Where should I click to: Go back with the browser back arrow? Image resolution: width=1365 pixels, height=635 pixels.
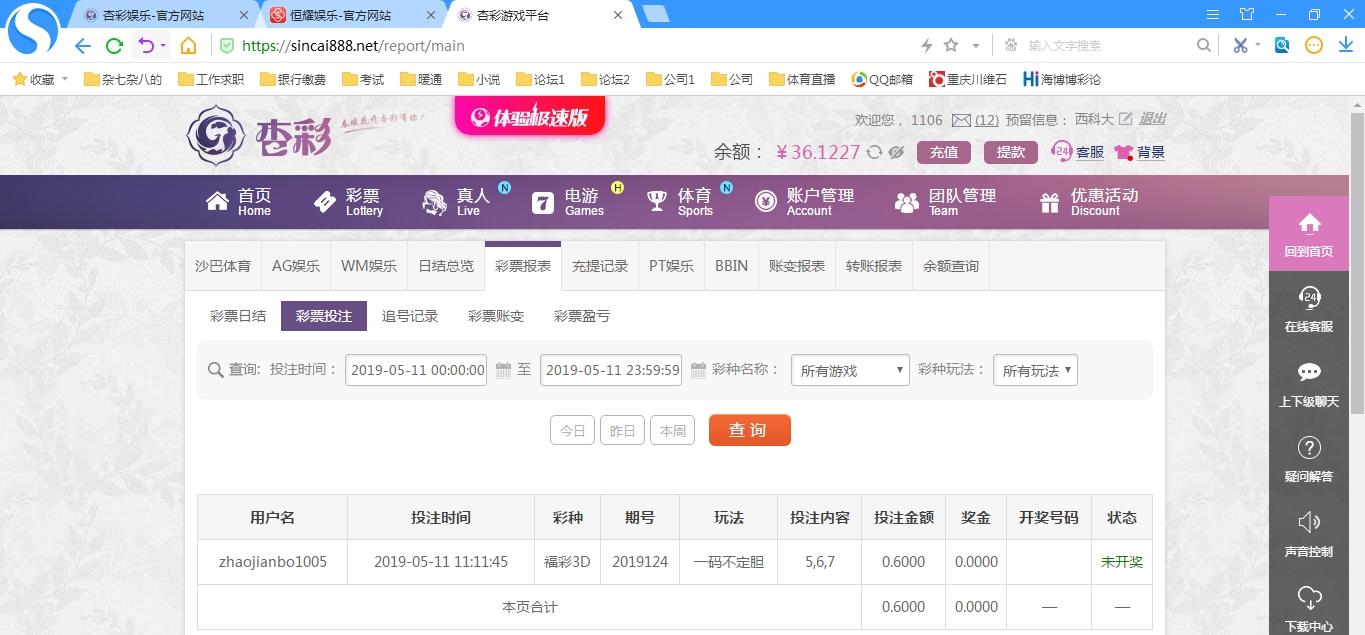[x=83, y=46]
